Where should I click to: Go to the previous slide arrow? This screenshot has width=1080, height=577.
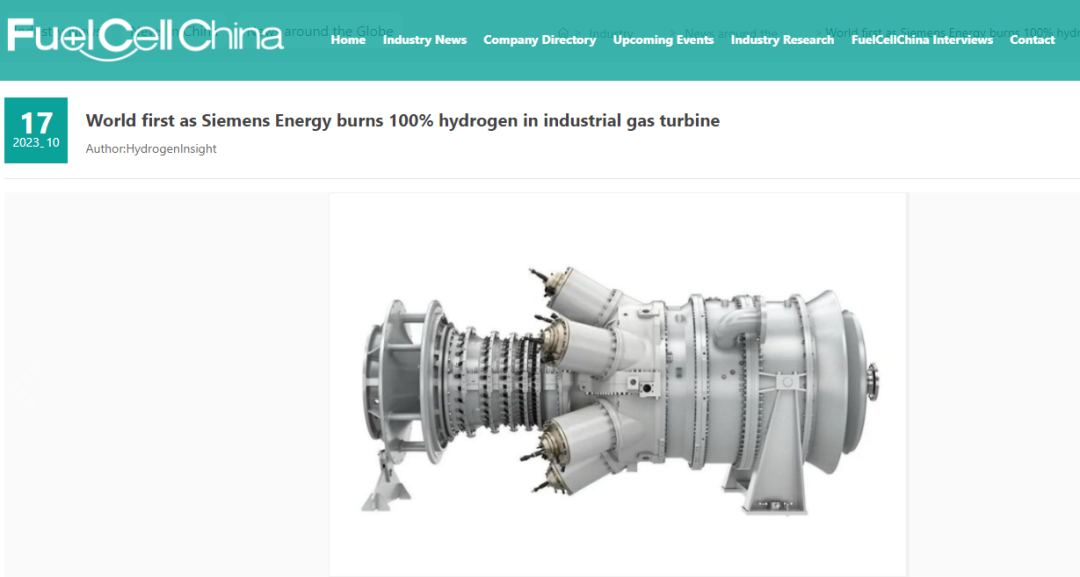24,384
